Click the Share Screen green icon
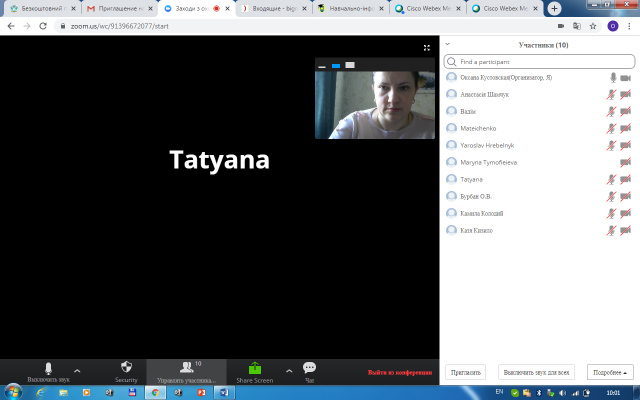 254,368
